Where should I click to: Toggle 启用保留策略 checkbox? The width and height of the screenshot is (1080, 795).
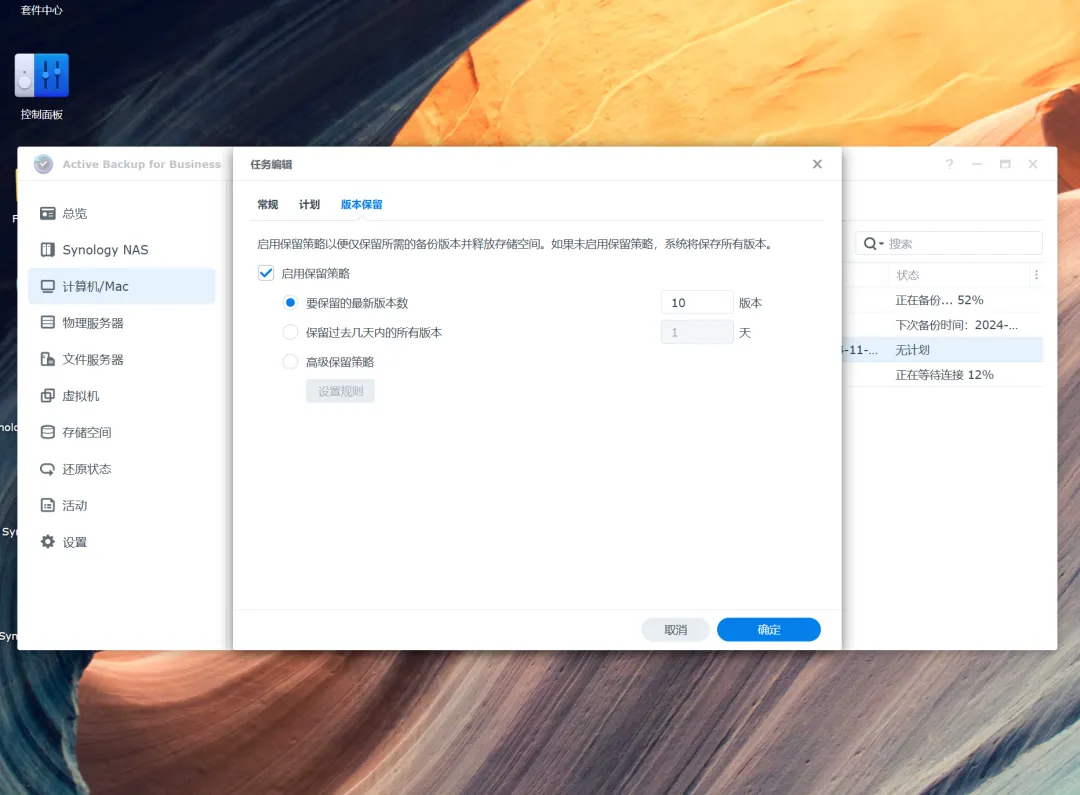tap(266, 273)
